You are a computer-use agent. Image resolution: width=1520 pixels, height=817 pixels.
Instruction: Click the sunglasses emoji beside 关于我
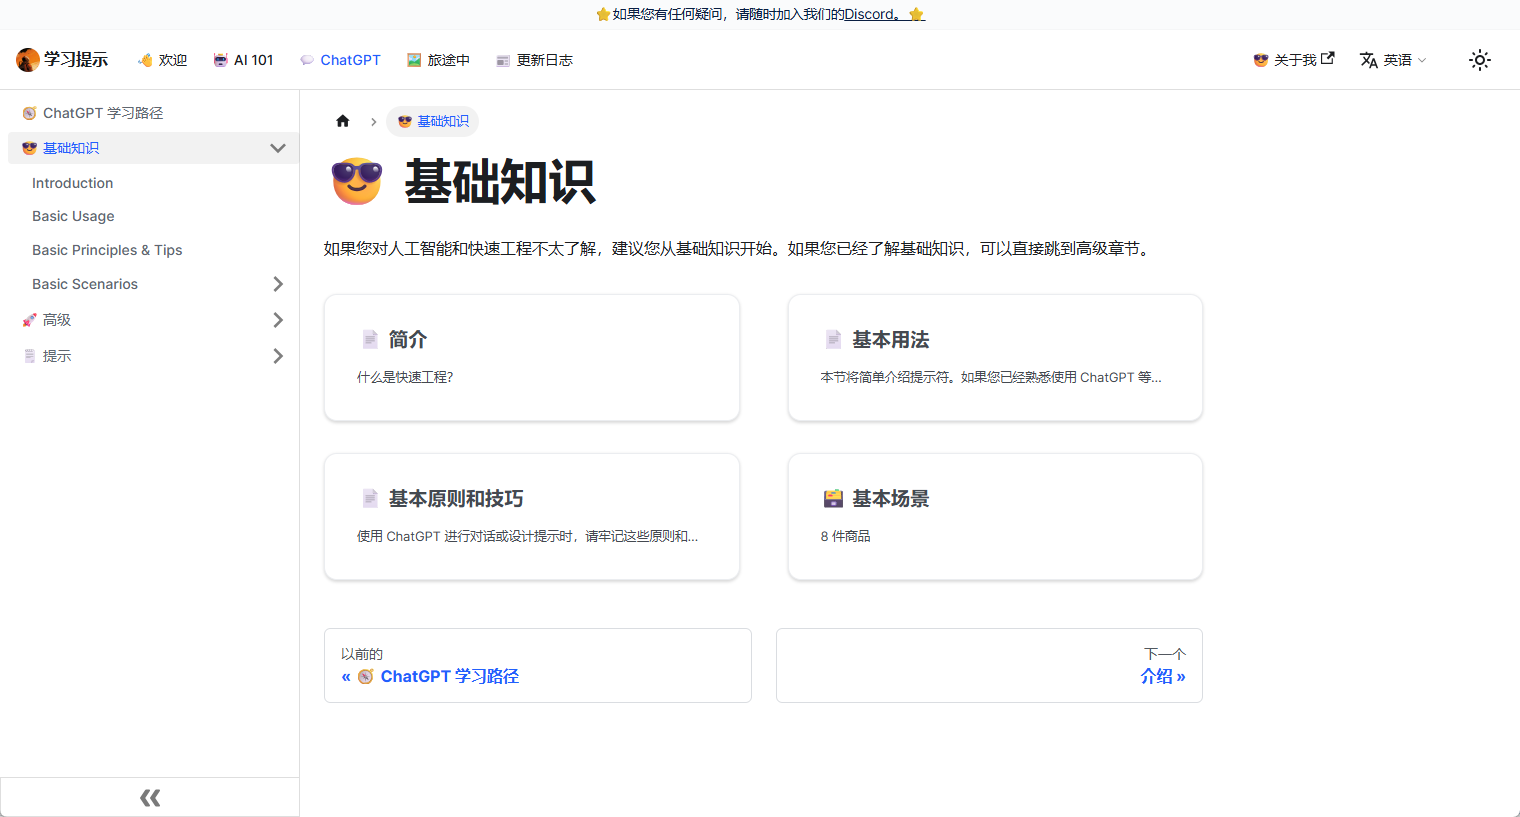coord(1261,60)
